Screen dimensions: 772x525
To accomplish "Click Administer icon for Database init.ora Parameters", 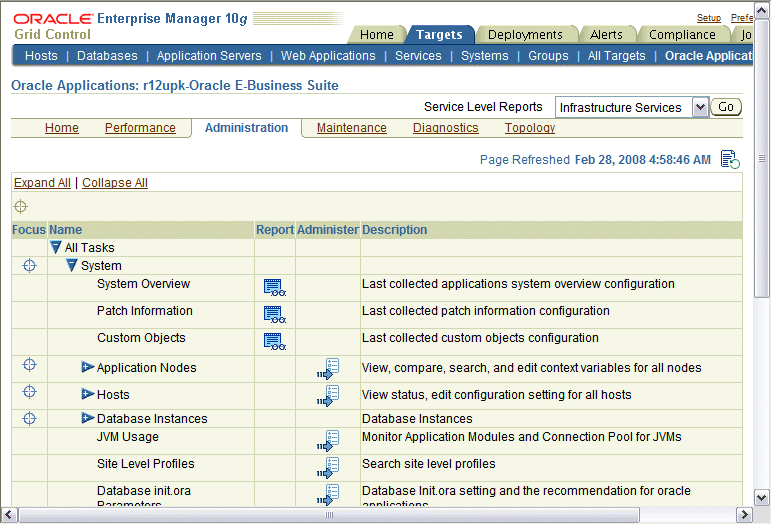I will (328, 494).
